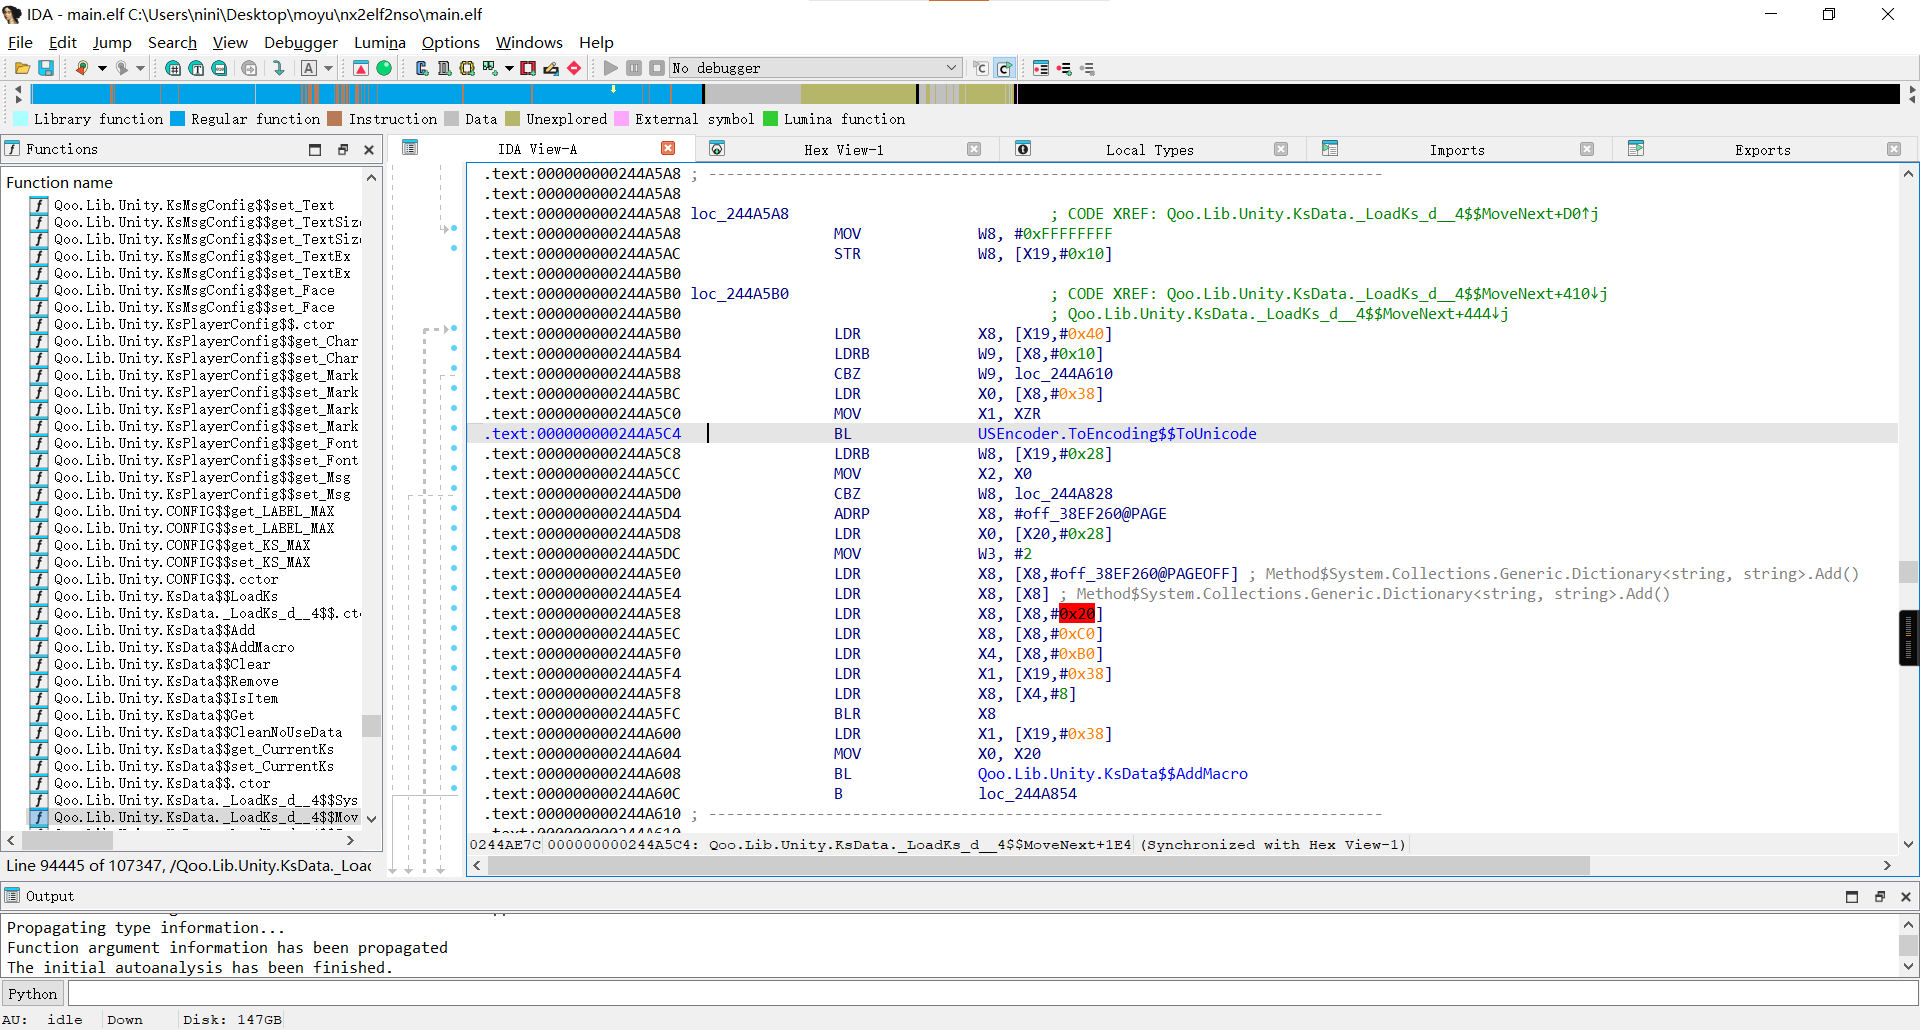1920x1030 pixels.
Task: Close the Hex View-1 tab
Action: (x=974, y=149)
